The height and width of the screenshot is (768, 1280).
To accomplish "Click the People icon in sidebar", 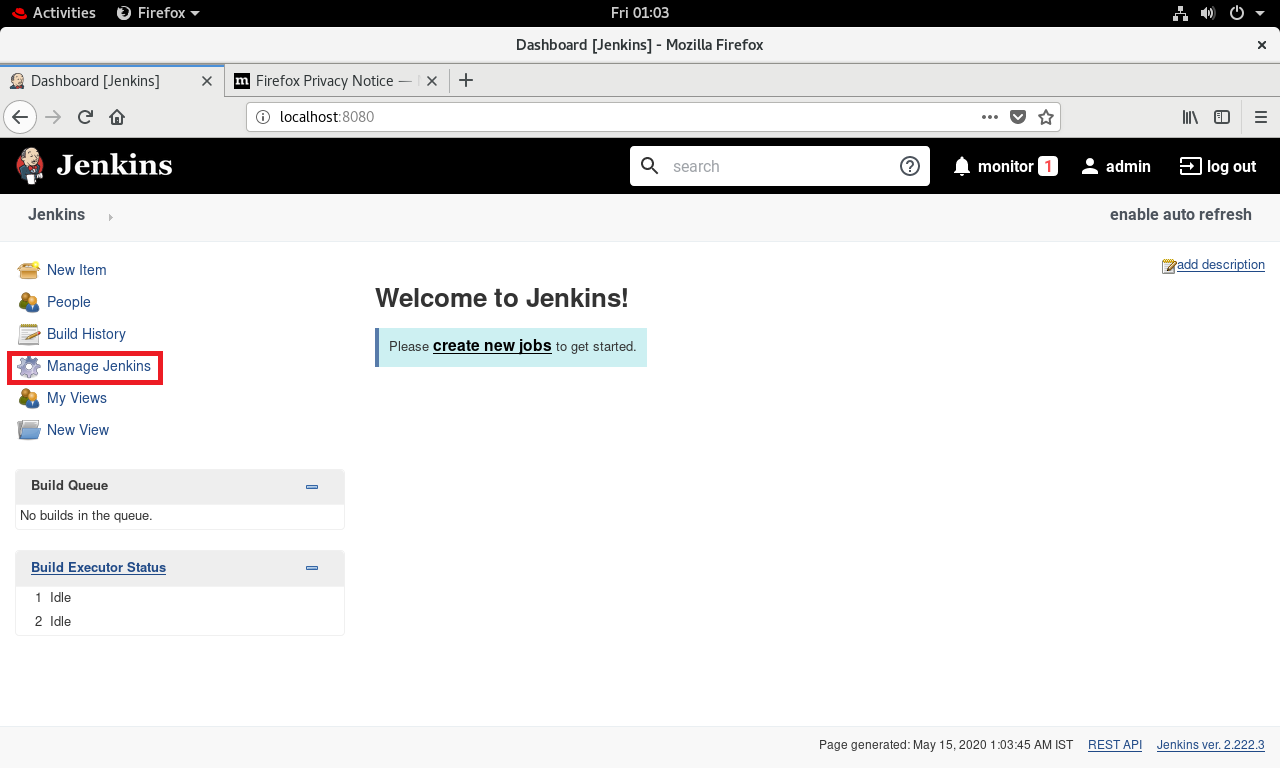I will coord(29,302).
